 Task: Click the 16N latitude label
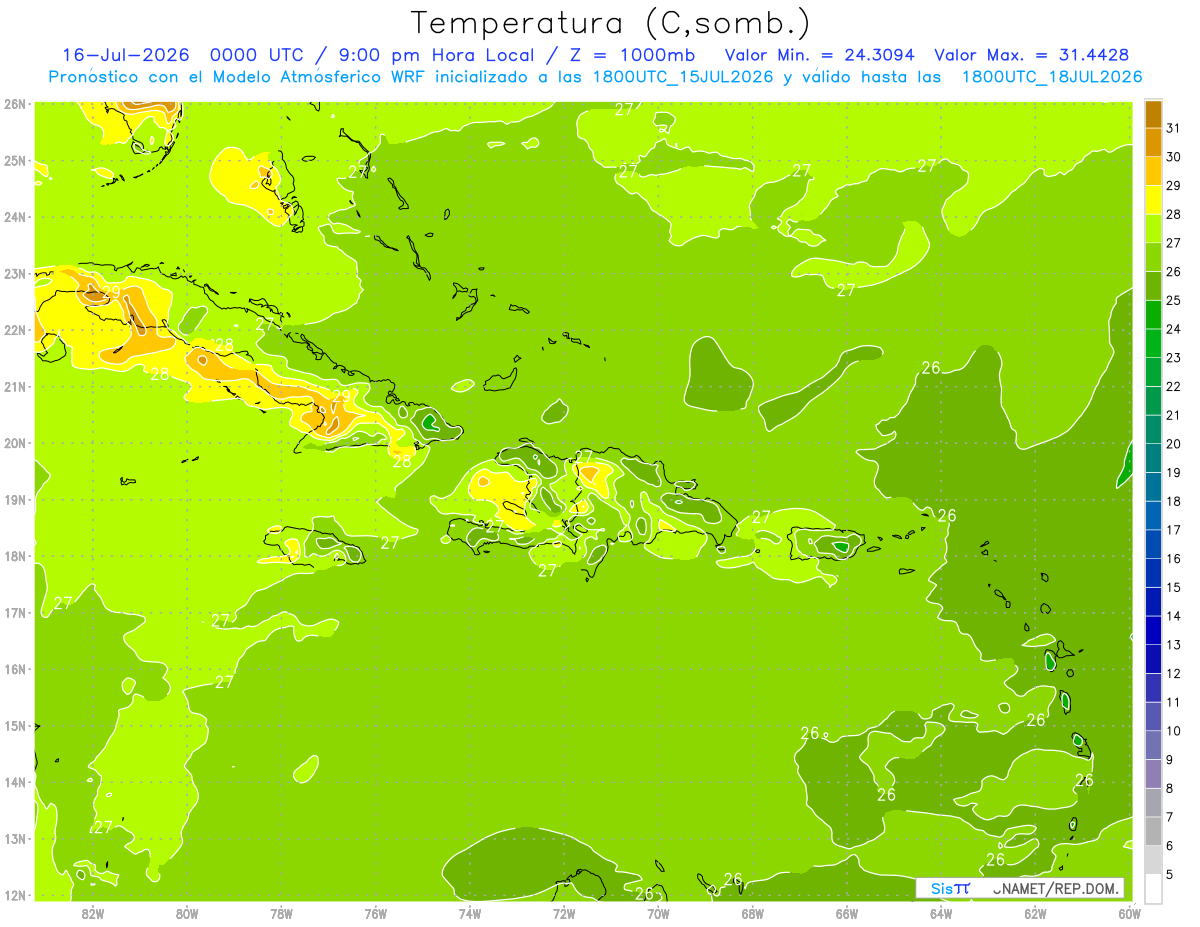pos(14,669)
